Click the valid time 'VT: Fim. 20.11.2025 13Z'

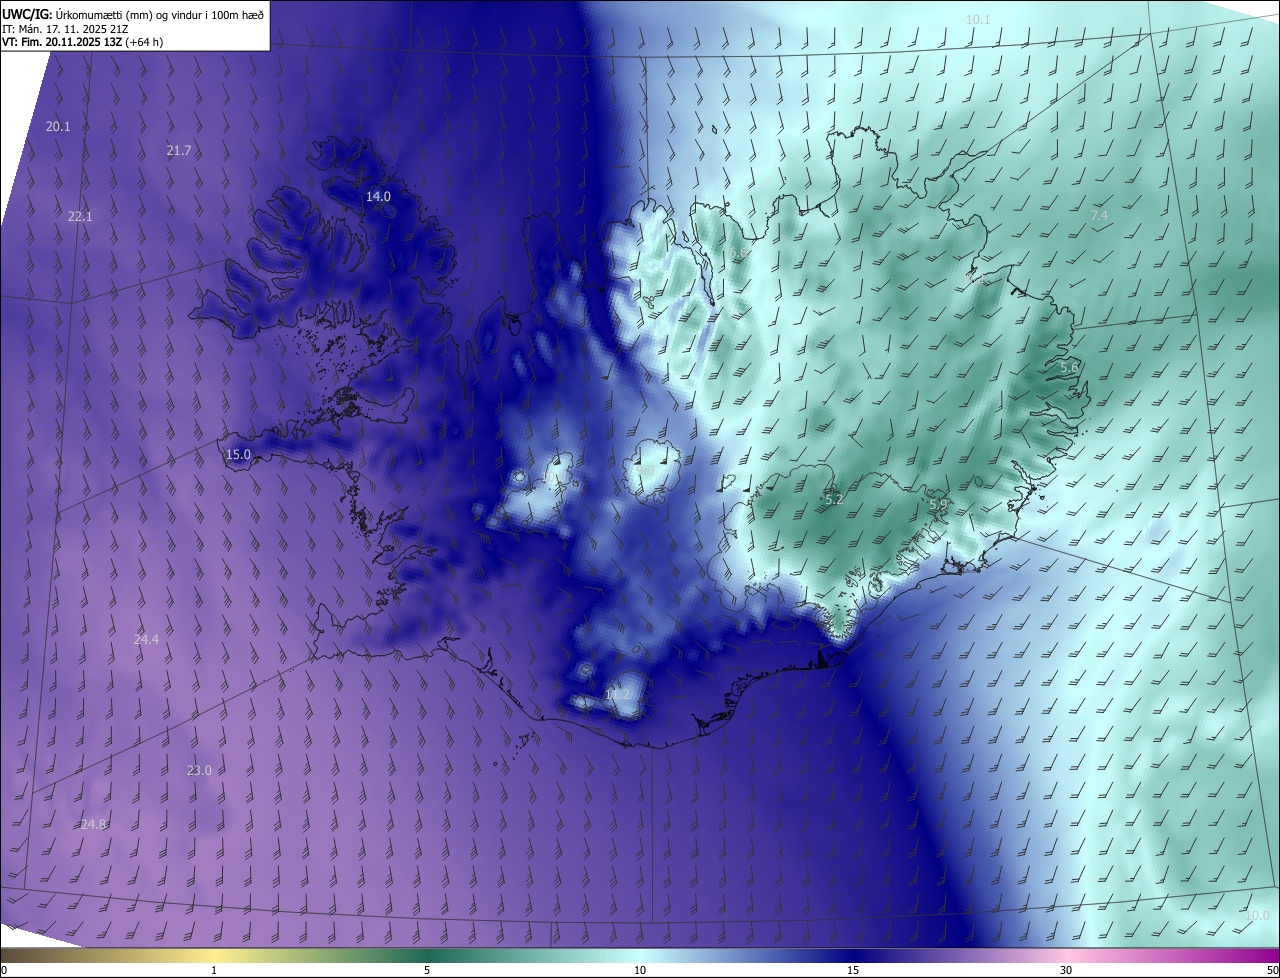pos(64,42)
